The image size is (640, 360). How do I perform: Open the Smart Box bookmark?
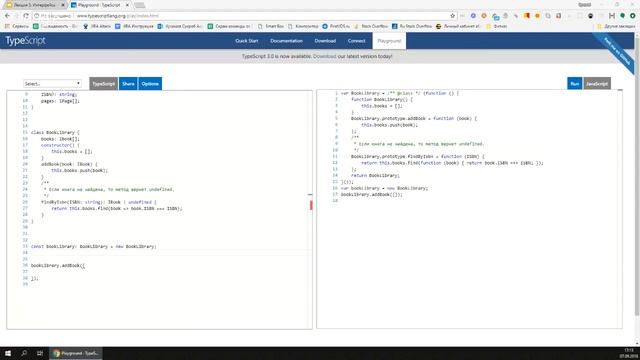(x=271, y=26)
